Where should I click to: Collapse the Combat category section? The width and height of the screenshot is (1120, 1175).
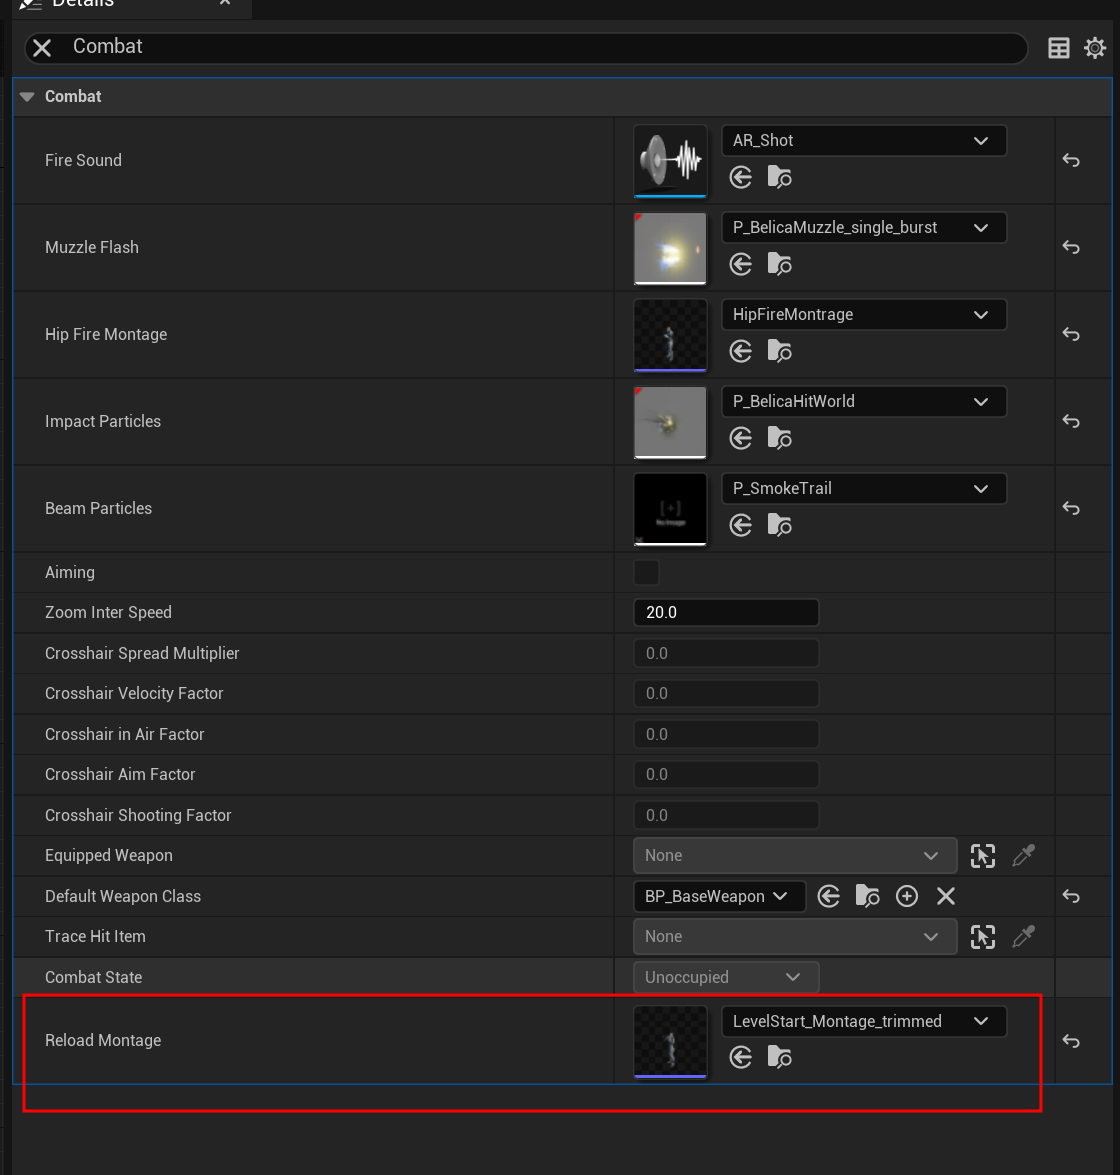(26, 96)
